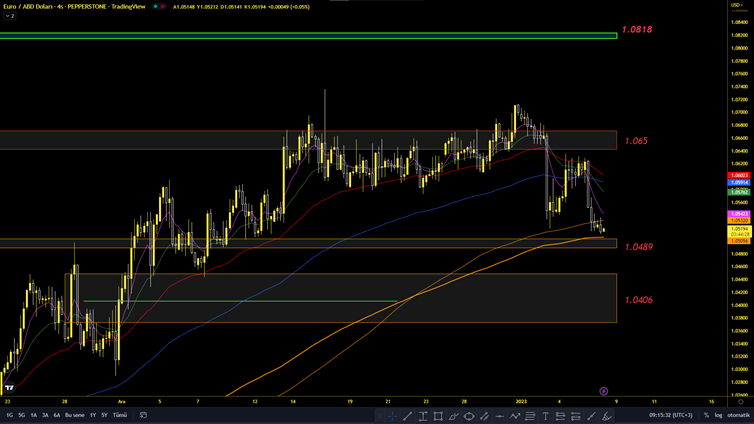Set range to 1A
This screenshot has height=424, width=754.
tap(34, 415)
